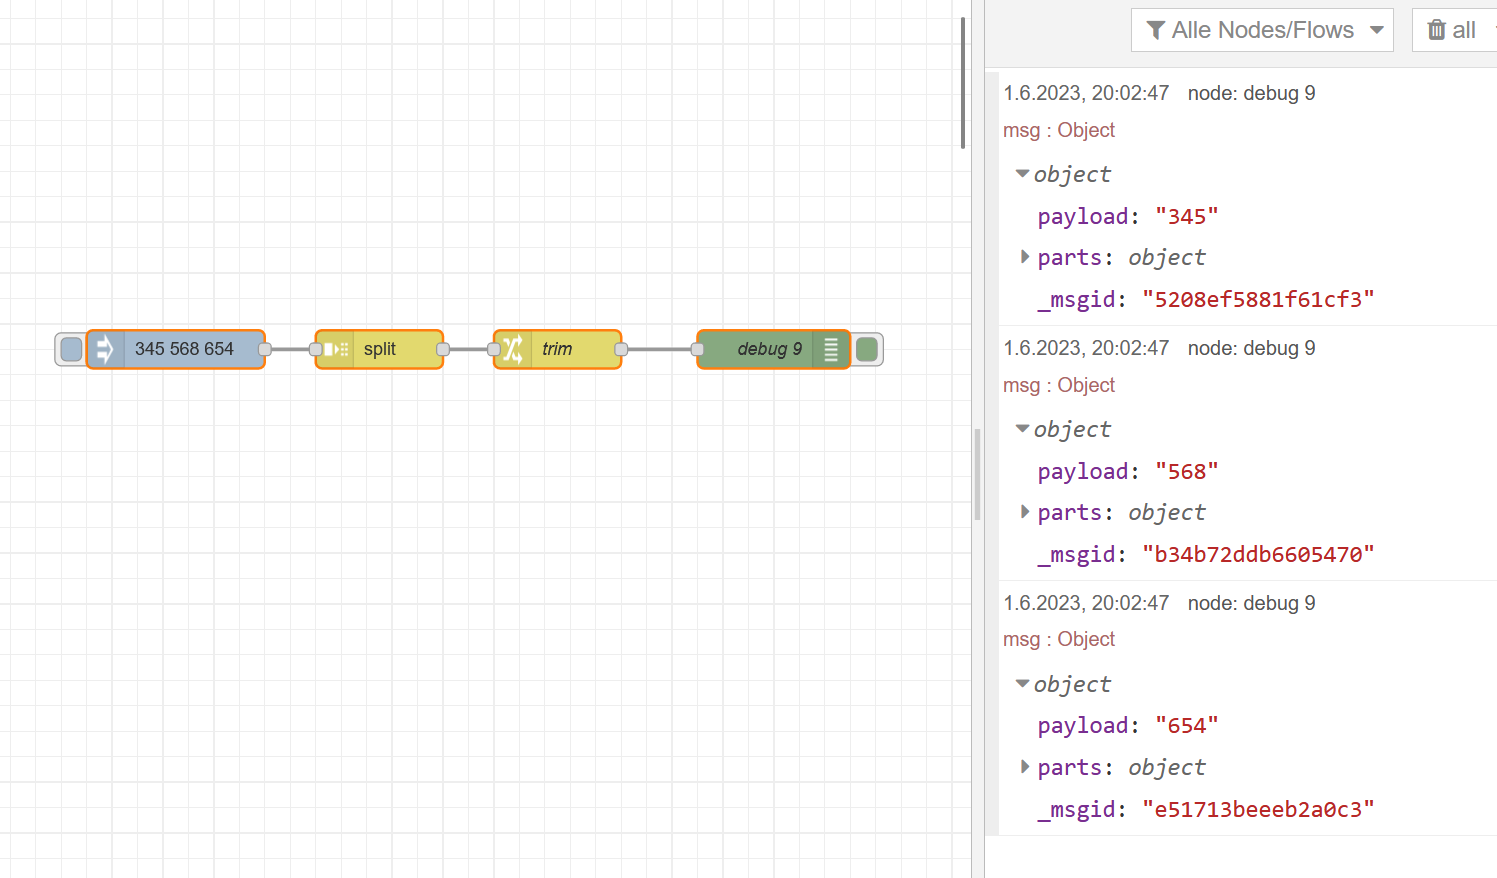The image size is (1497, 878).
Task: Expand parts object under payload "654"
Action: pyautogui.click(x=1024, y=767)
